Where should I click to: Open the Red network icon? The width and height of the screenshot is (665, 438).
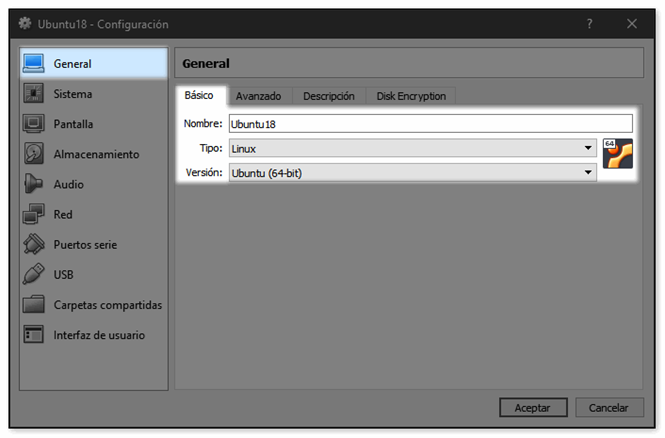pos(34,214)
